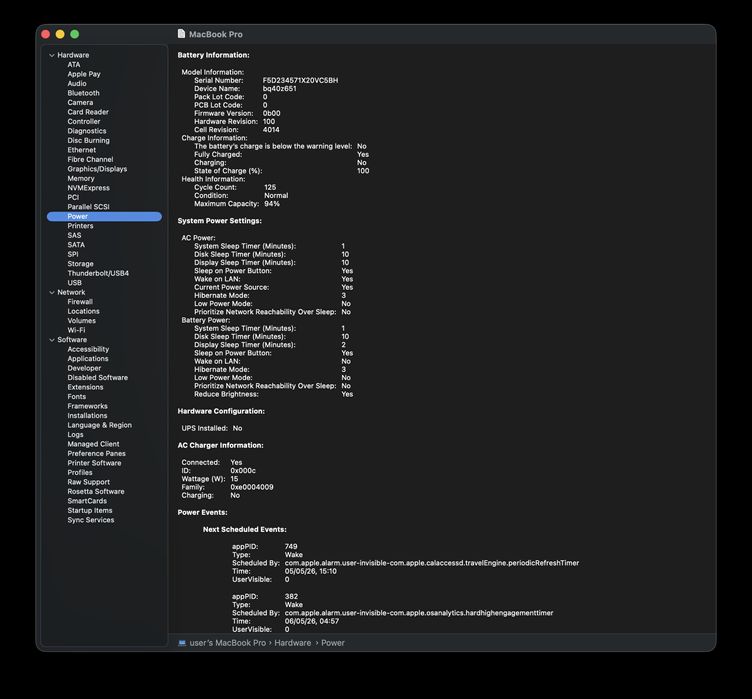Open Printers in the sidebar
752x699 pixels.
pos(80,226)
